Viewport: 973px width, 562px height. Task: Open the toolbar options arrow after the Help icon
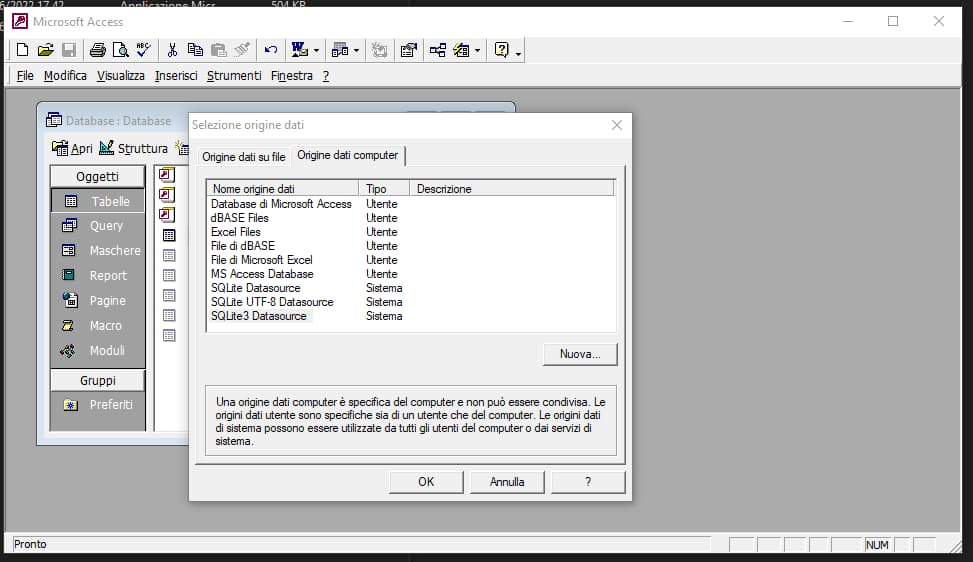tap(519, 52)
